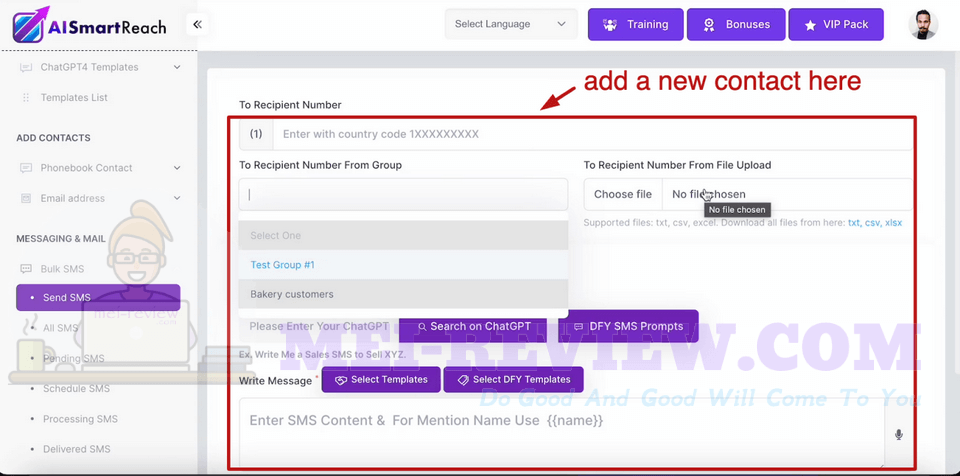Click the recipient group search field
The height and width of the screenshot is (476, 960).
tap(403, 195)
